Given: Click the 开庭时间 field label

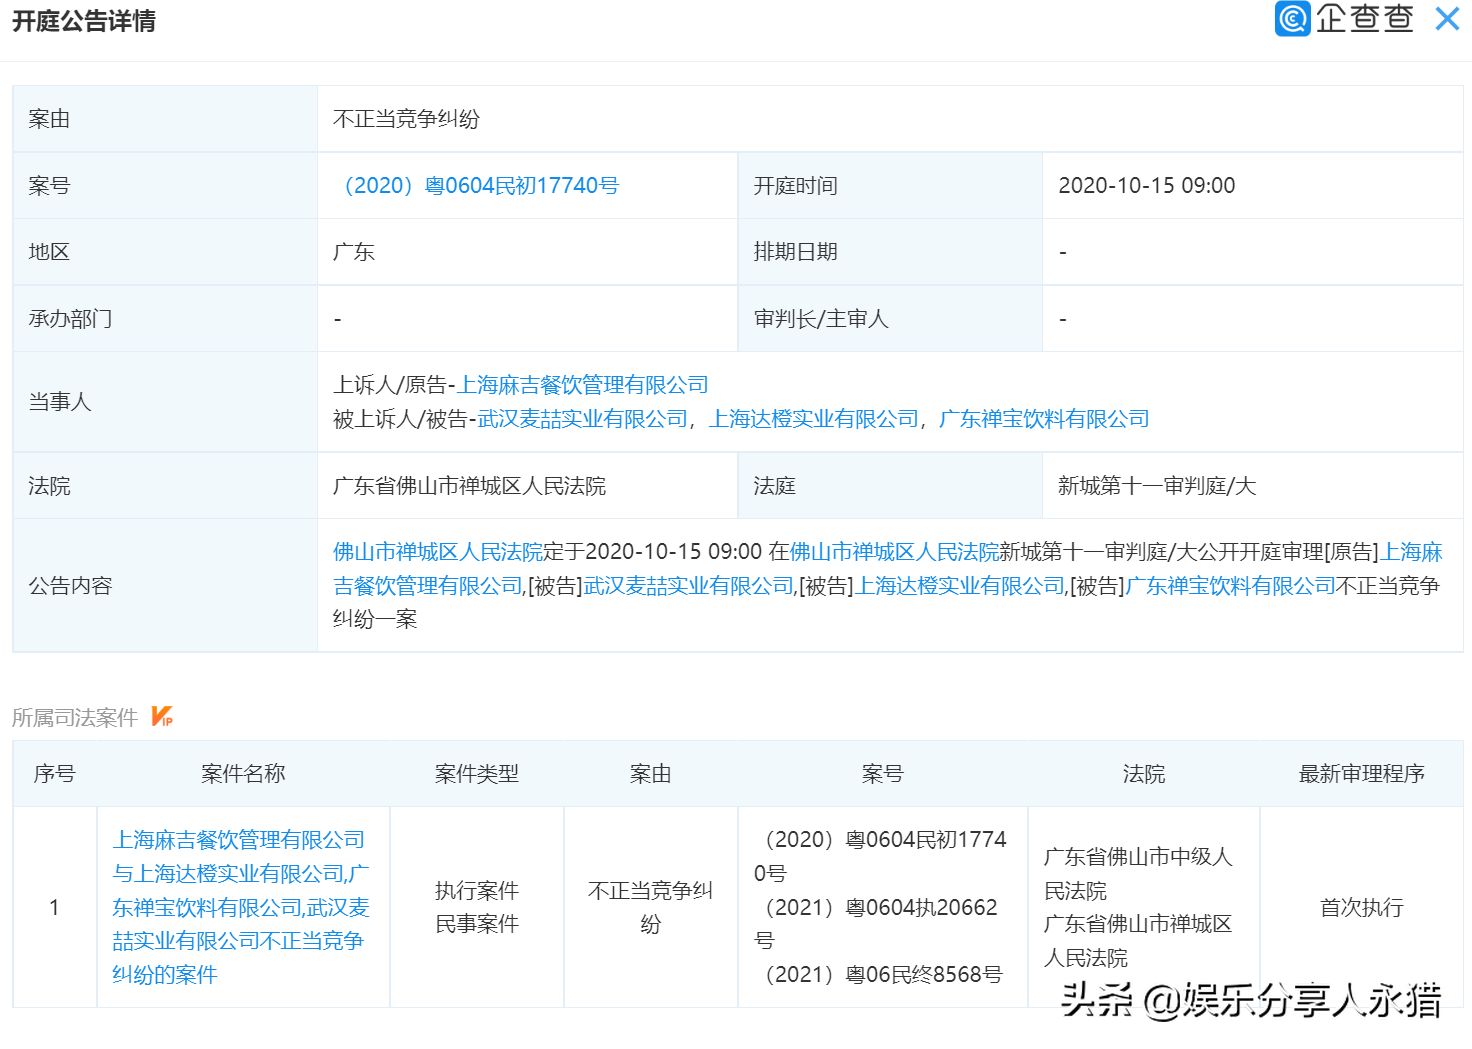Looking at the screenshot, I should pos(796,186).
